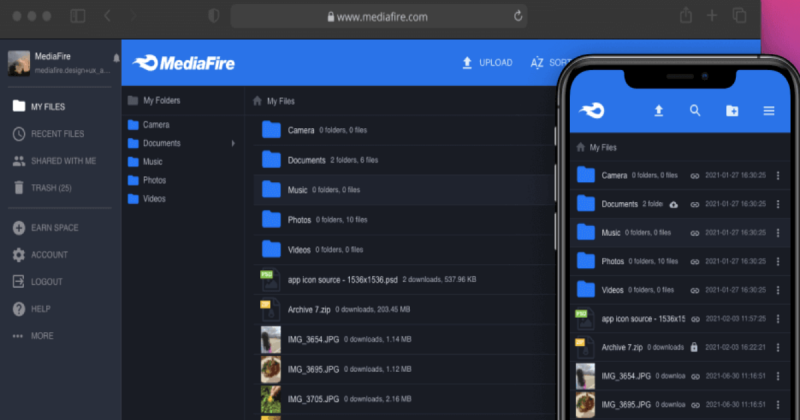Click the MediaFire logo in the blue header
This screenshot has height=420, width=800.
point(184,63)
